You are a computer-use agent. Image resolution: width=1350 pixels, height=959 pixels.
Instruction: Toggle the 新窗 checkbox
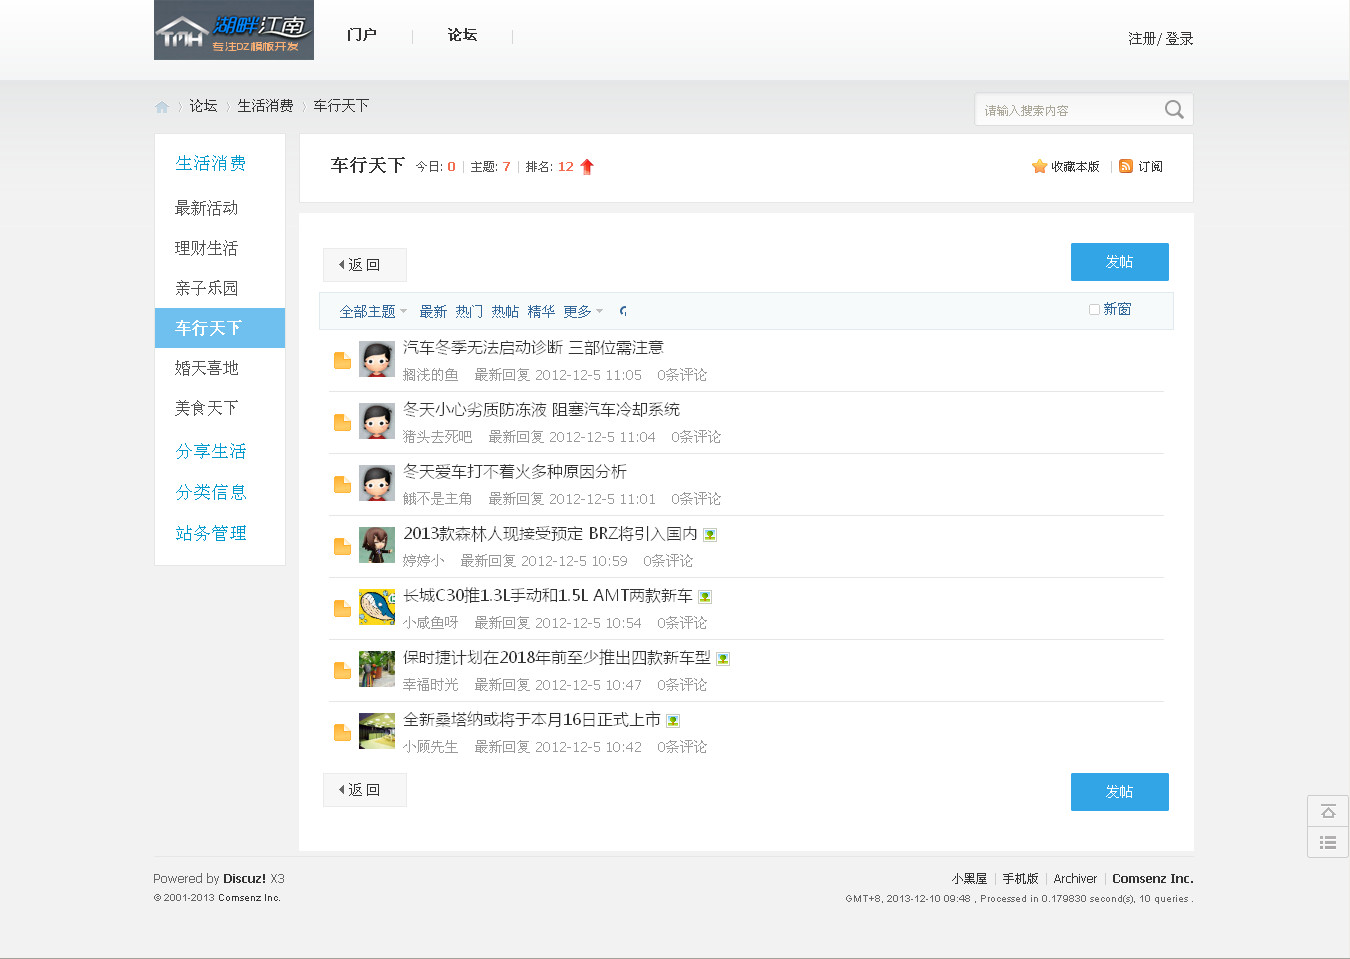tap(1094, 309)
